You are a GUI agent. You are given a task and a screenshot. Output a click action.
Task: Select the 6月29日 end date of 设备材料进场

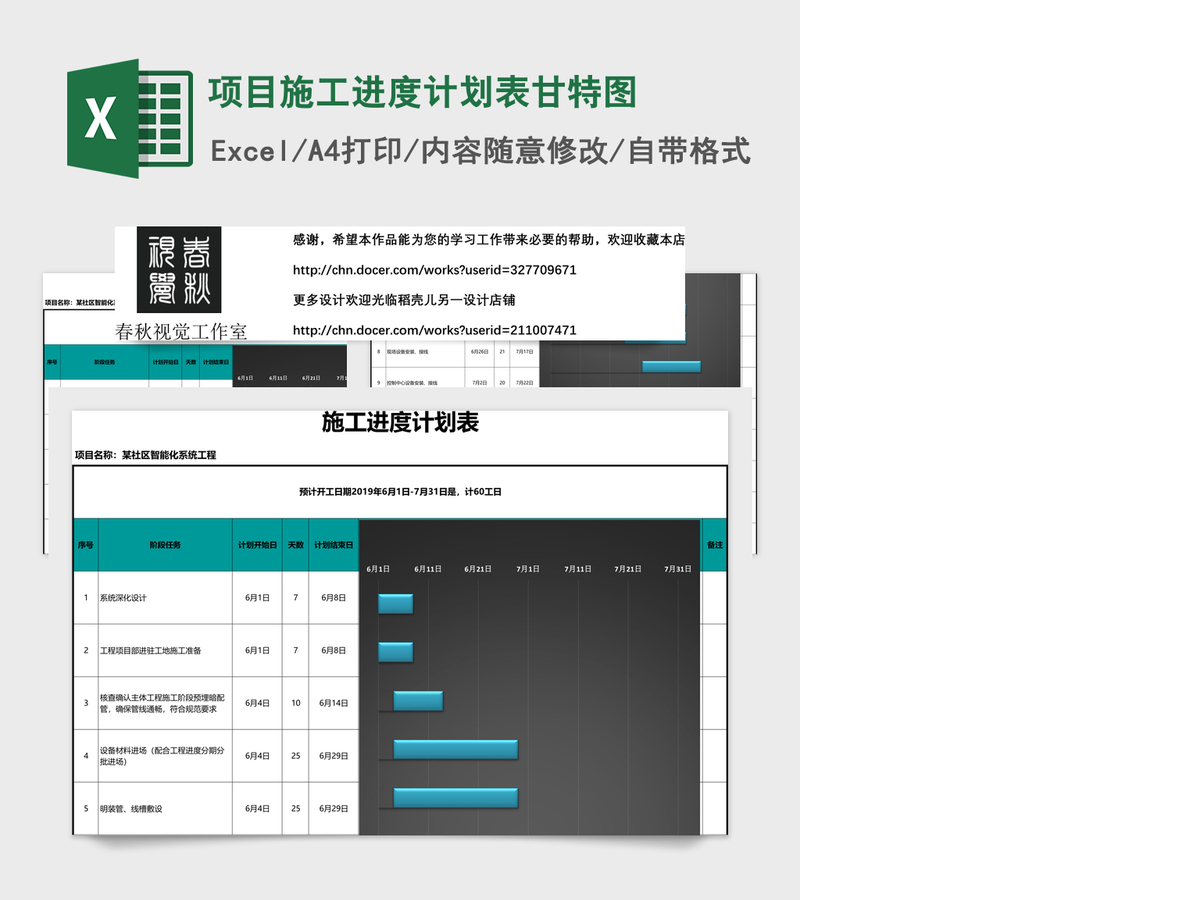pyautogui.click(x=333, y=756)
